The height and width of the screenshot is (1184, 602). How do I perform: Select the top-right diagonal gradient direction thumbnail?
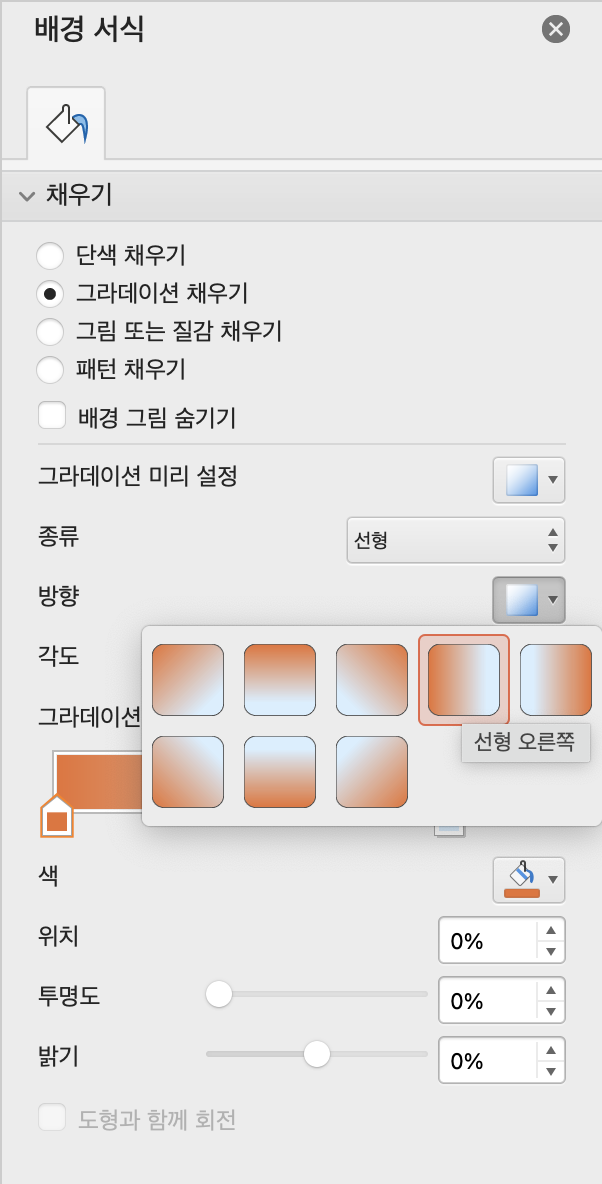(x=372, y=680)
